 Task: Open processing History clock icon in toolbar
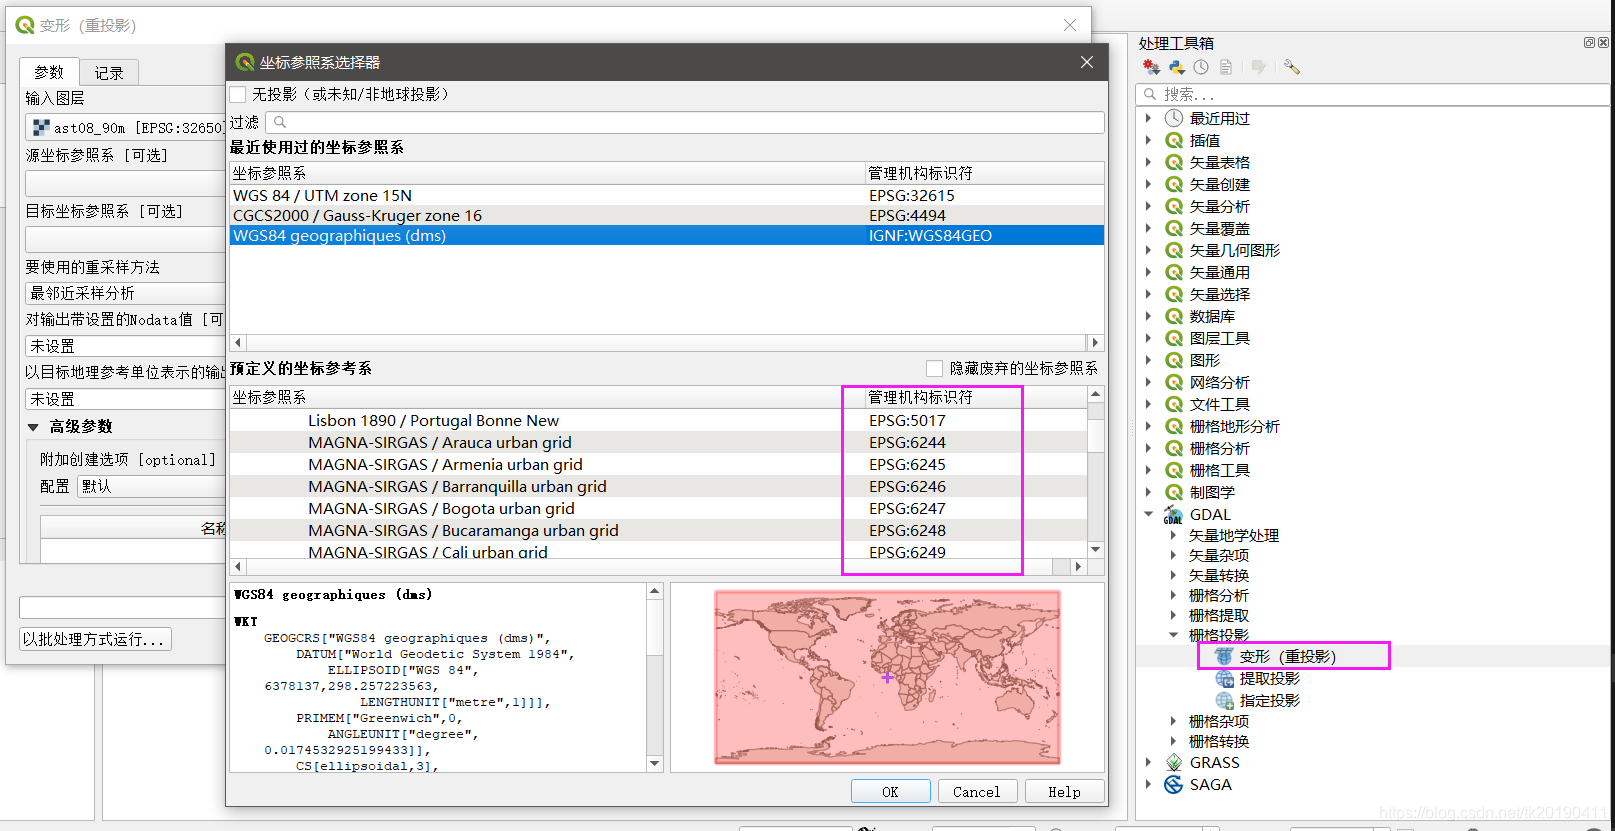click(x=1201, y=67)
